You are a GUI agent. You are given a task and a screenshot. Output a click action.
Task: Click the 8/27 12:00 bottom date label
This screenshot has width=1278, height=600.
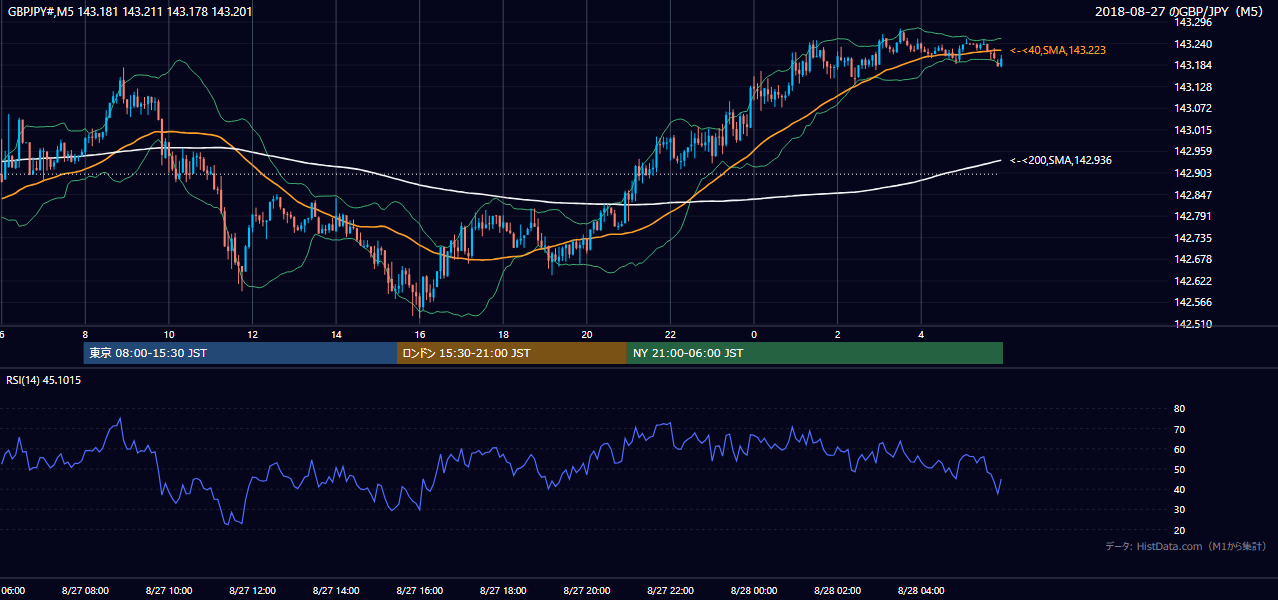252,591
